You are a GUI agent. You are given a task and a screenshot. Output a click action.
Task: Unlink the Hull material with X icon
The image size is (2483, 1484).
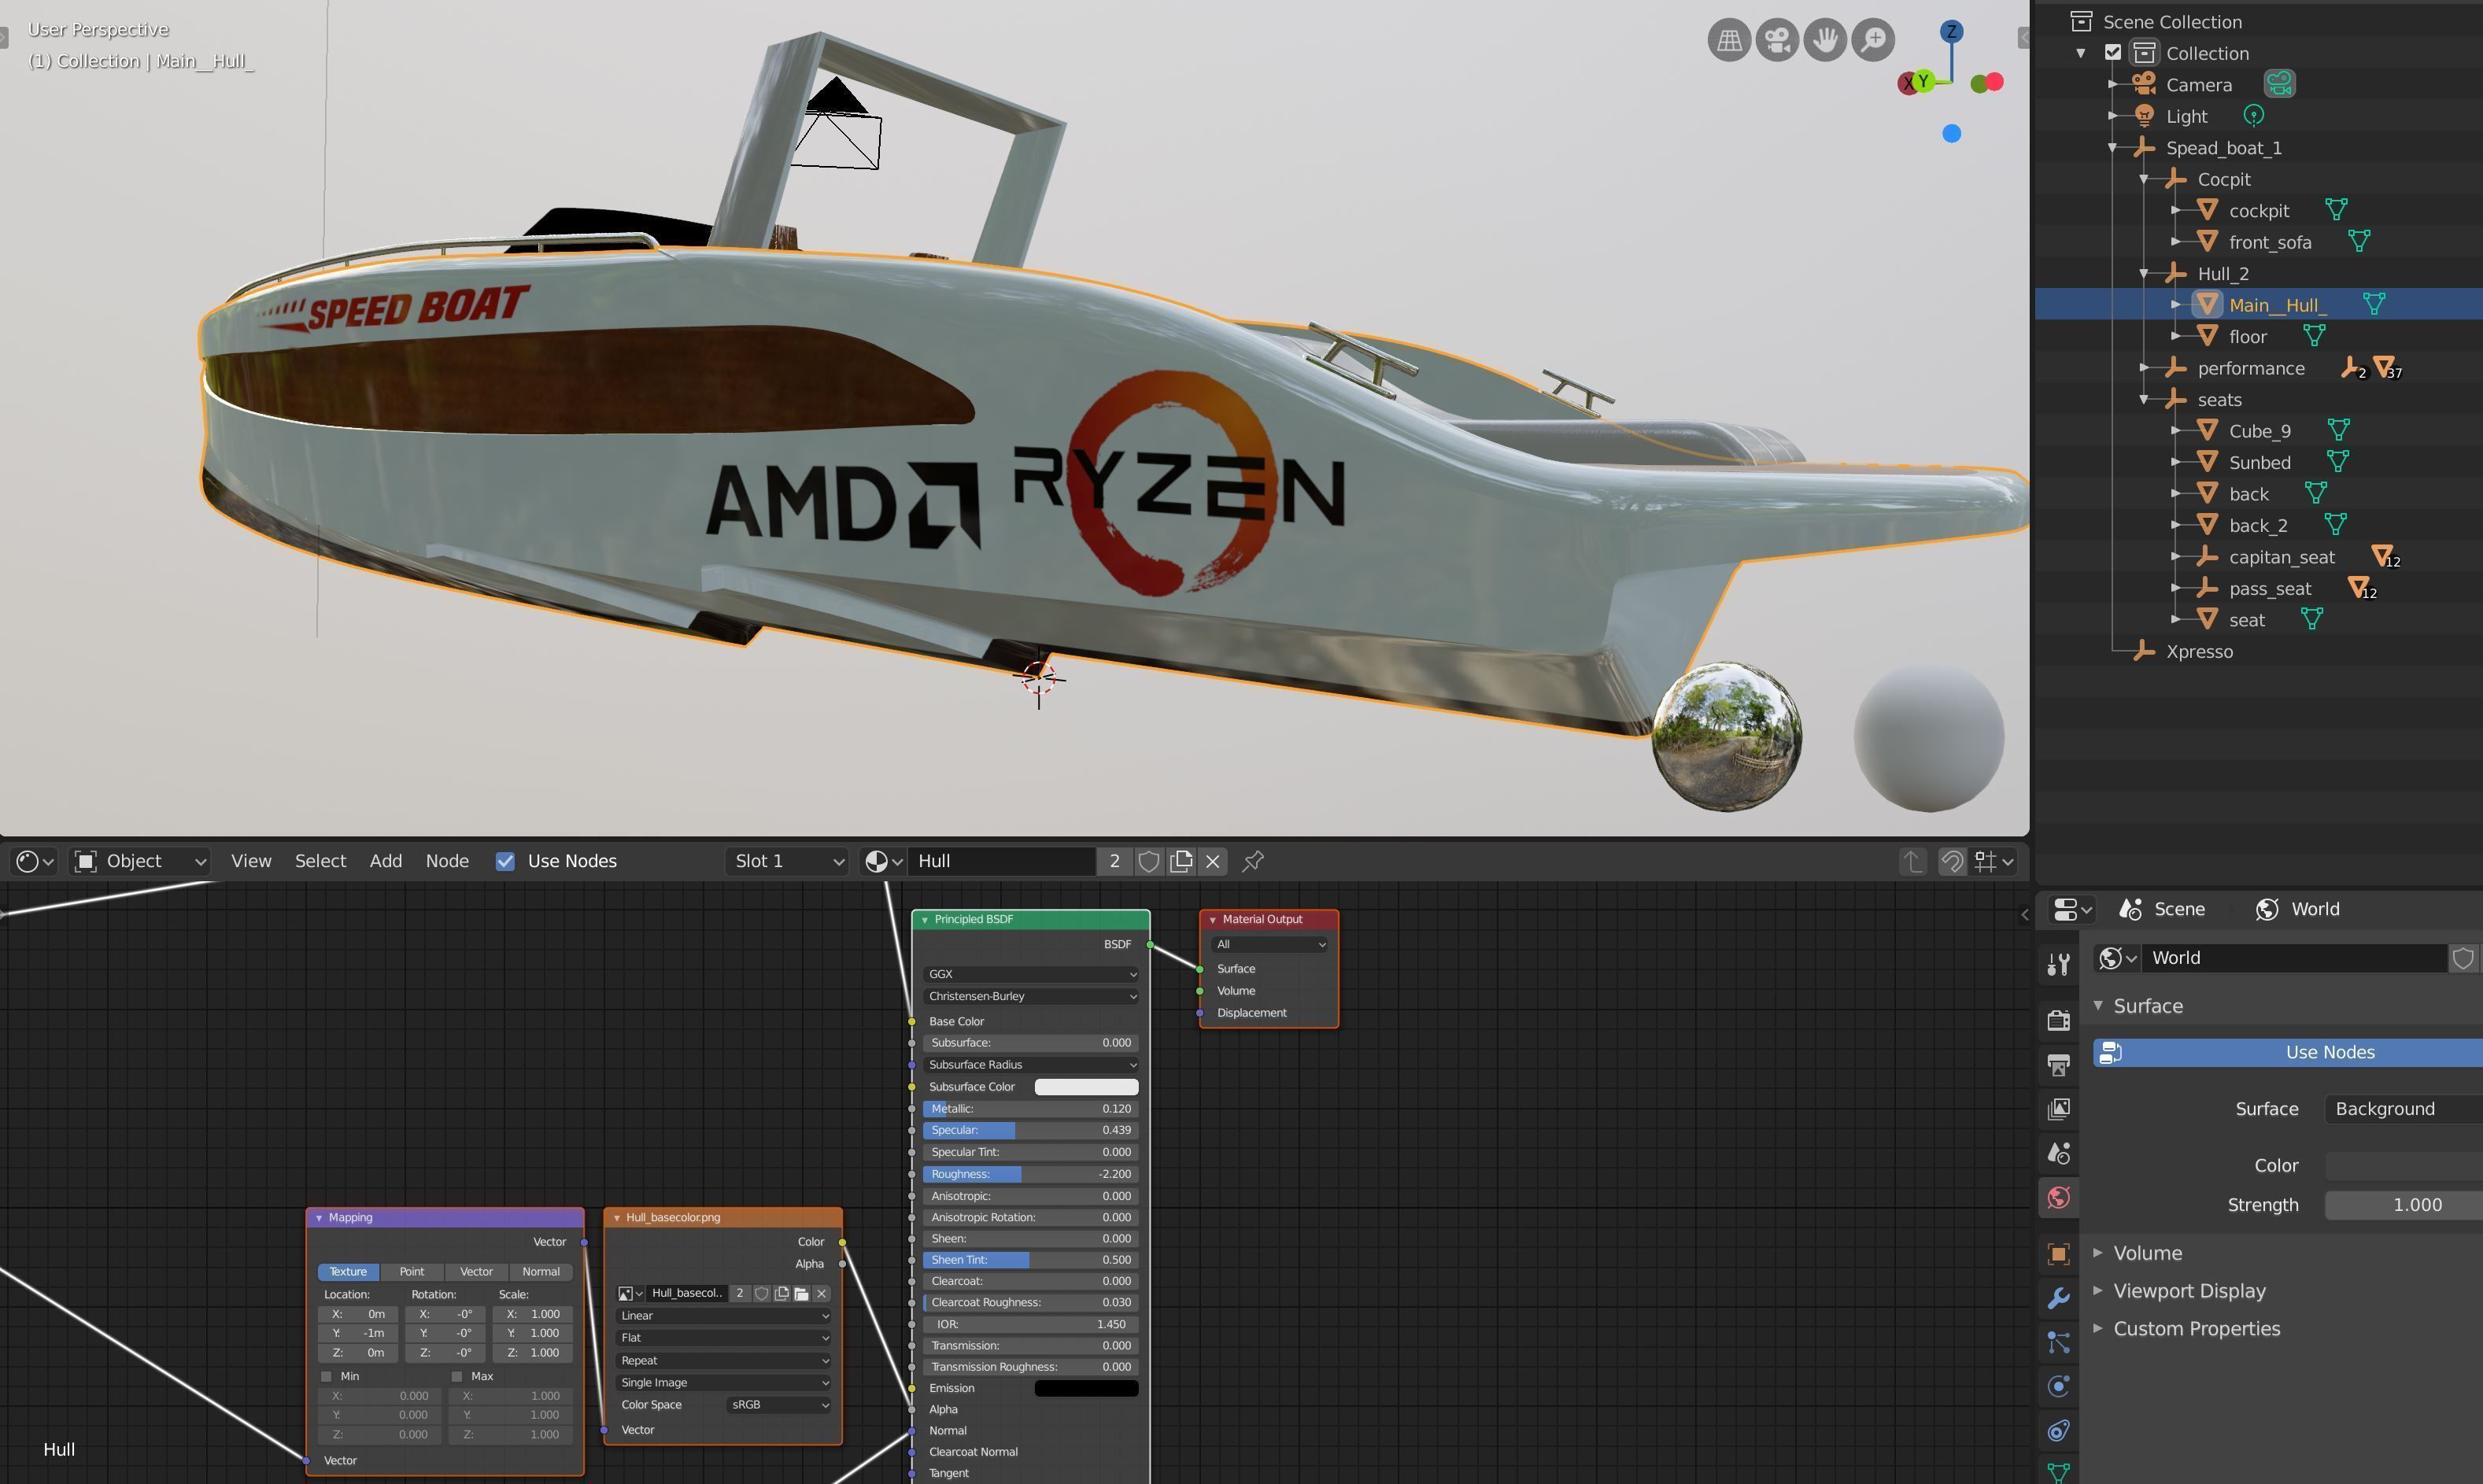click(x=1213, y=861)
